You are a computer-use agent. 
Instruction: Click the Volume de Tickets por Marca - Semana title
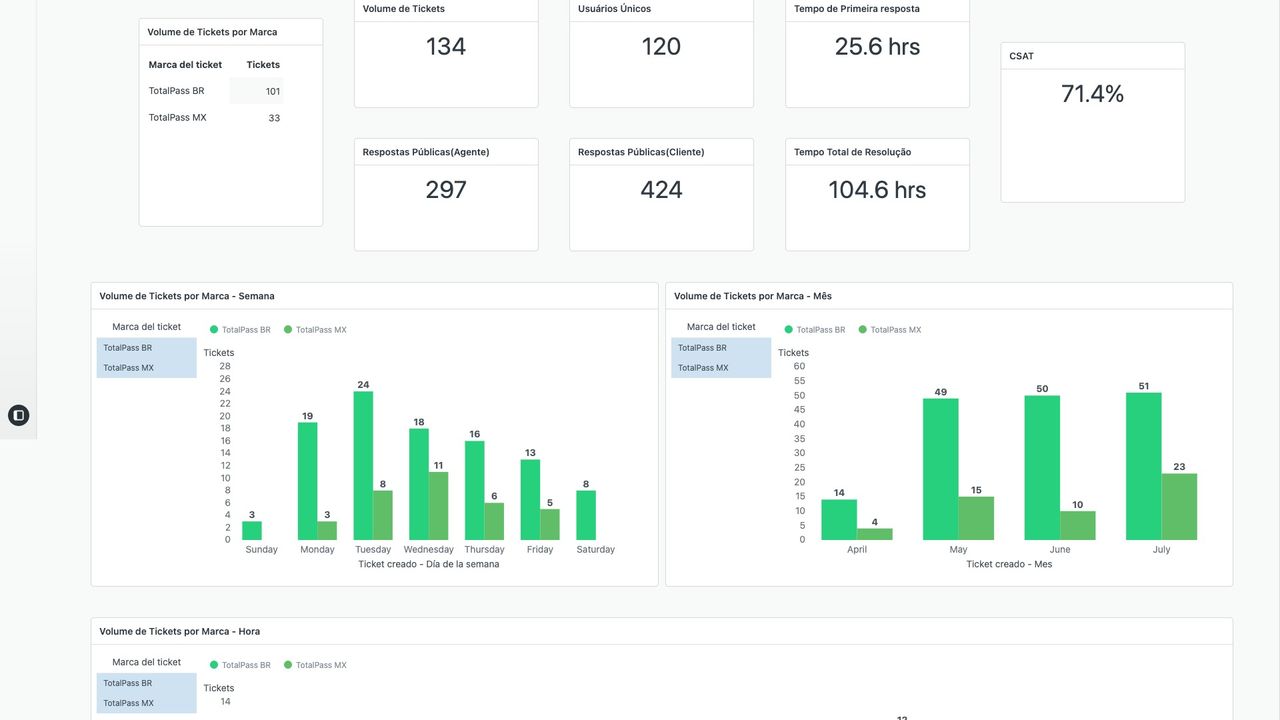pyautogui.click(x=187, y=296)
